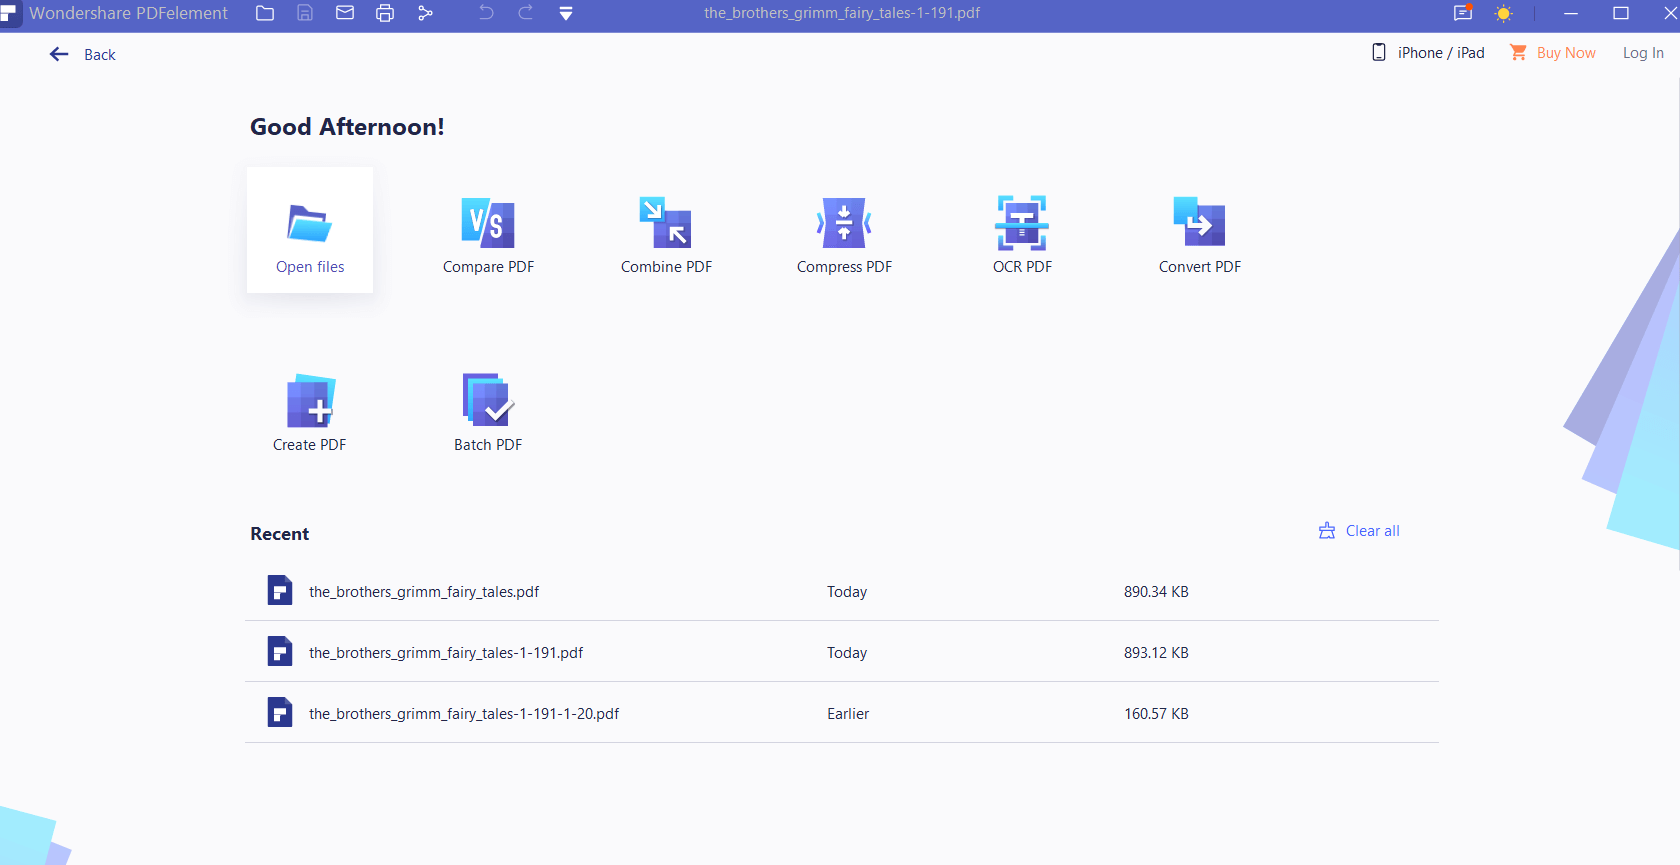The image size is (1680, 865).
Task: Start the OCR PDF tool
Action: (x=1021, y=234)
